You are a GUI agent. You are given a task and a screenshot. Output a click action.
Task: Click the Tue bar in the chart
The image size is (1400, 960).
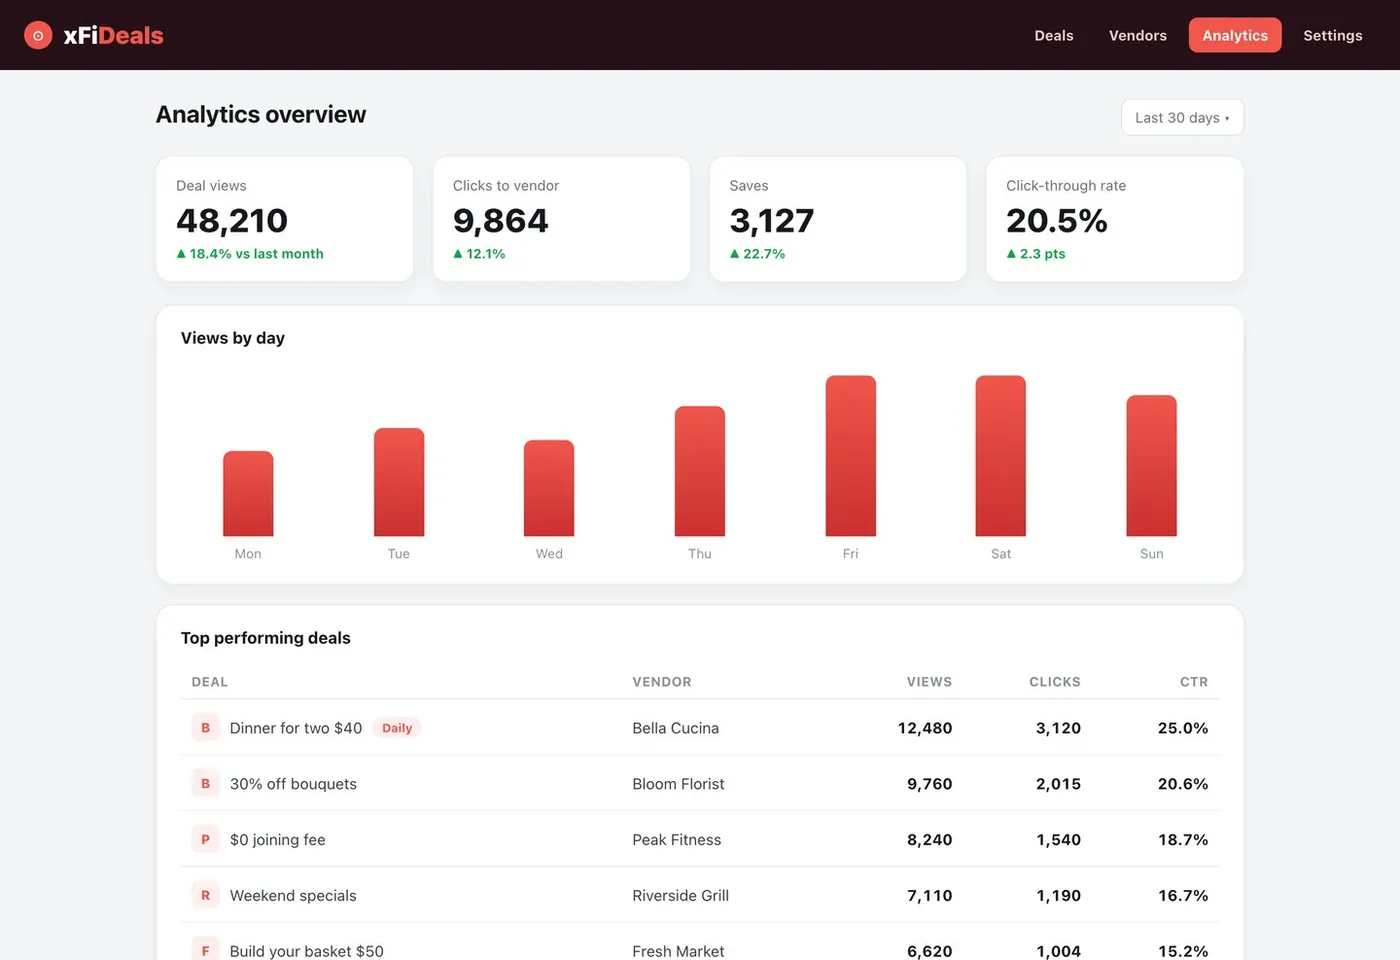[x=399, y=482]
